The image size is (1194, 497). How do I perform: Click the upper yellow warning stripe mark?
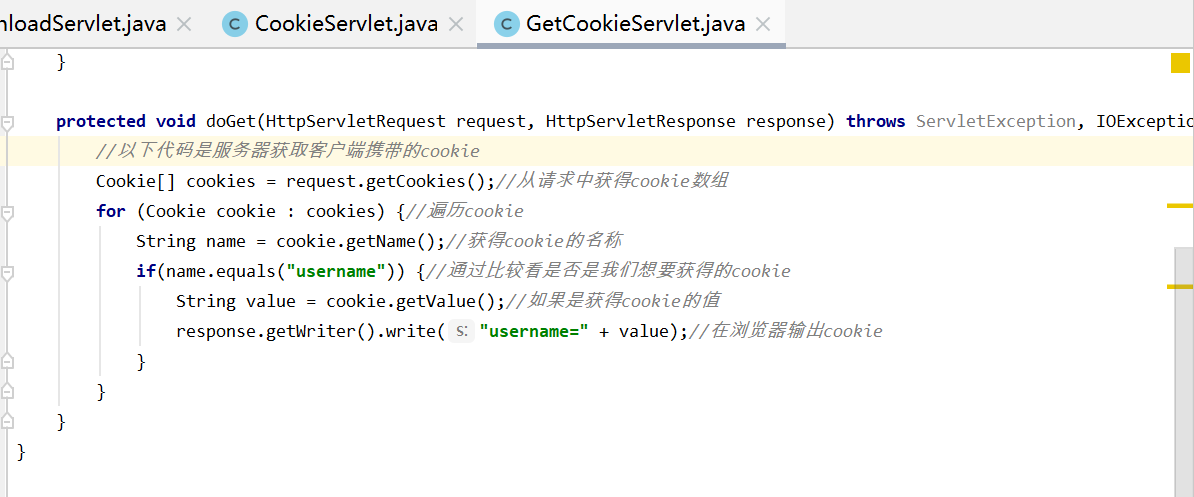pyautogui.click(x=1180, y=205)
